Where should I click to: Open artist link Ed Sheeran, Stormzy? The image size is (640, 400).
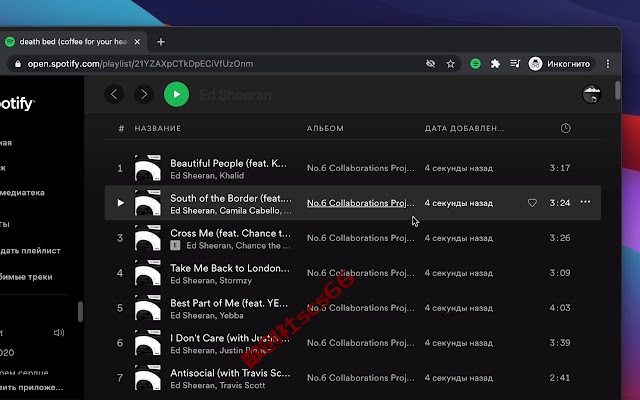pyautogui.click(x=211, y=280)
